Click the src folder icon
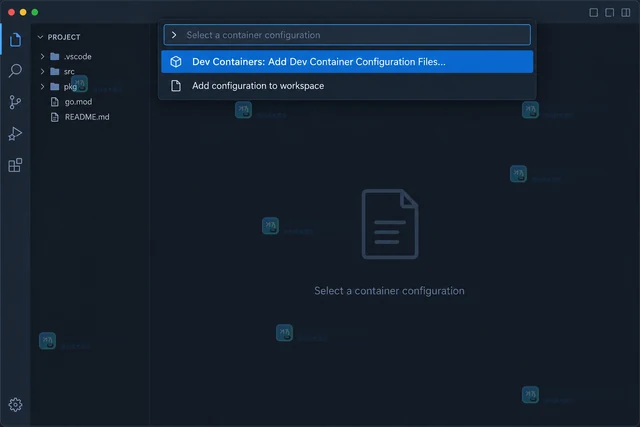 tap(55, 71)
